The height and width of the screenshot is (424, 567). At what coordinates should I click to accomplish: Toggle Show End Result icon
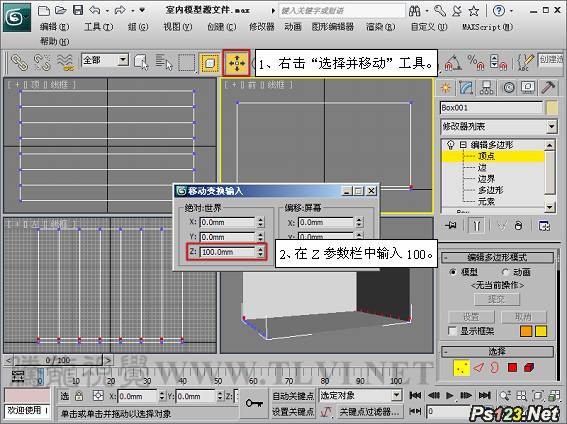[477, 226]
